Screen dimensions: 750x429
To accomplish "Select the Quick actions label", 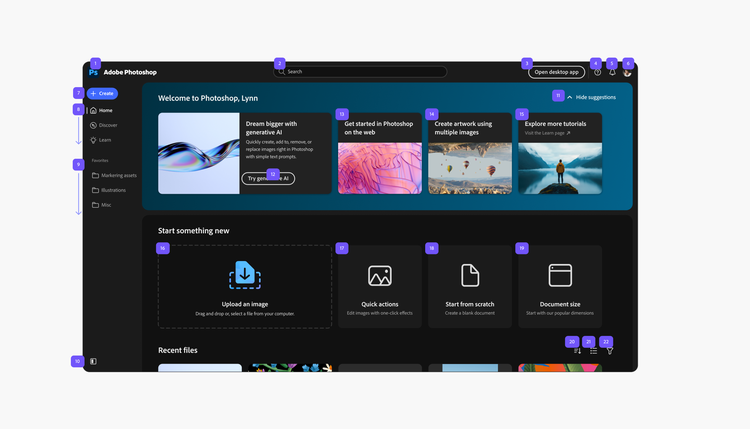I will (380, 304).
